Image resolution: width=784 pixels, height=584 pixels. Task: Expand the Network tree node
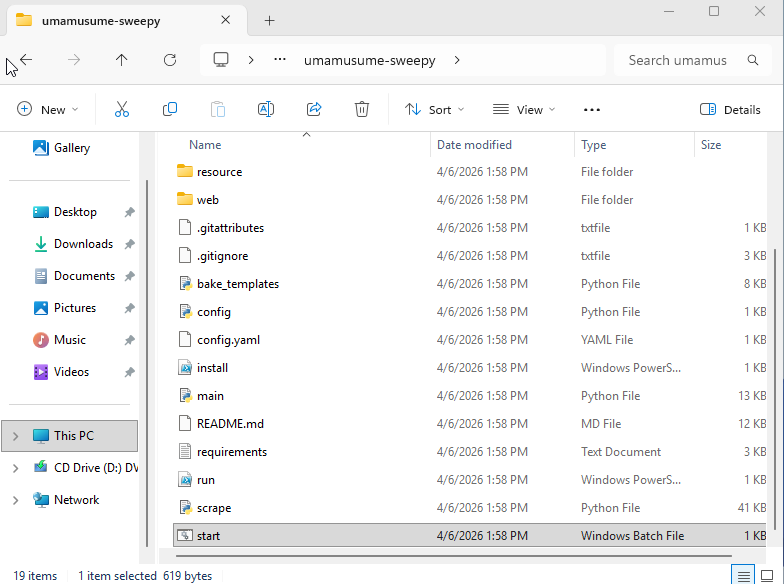[16, 500]
